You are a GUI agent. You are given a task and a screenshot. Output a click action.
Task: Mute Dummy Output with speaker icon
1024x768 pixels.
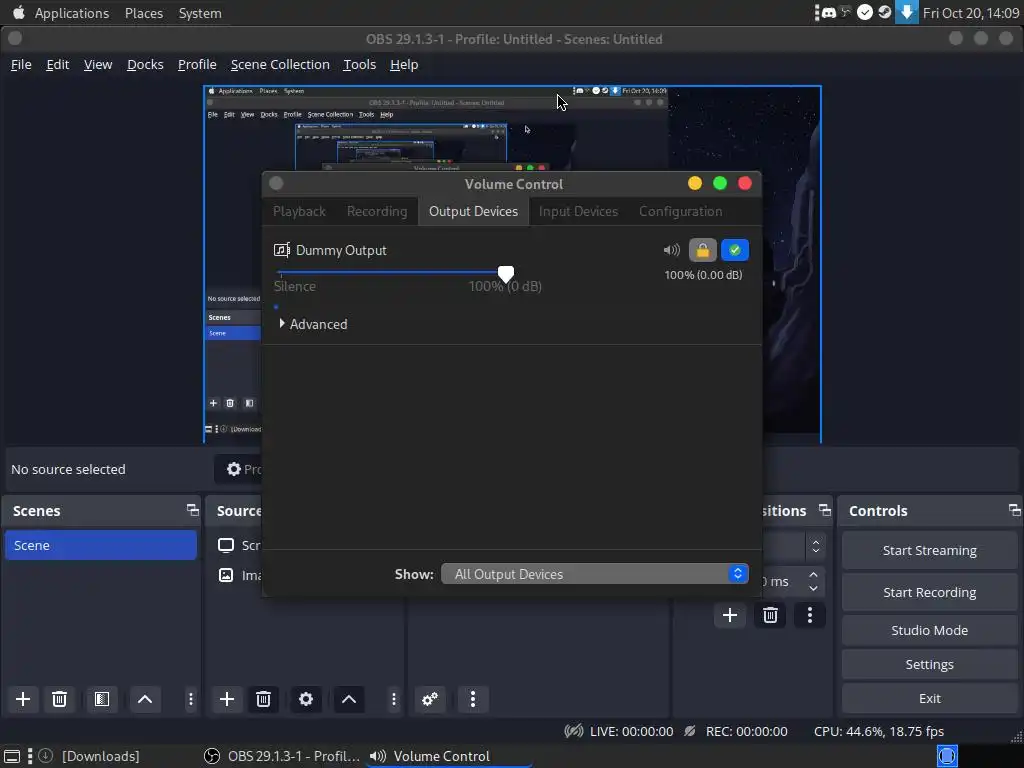671,250
